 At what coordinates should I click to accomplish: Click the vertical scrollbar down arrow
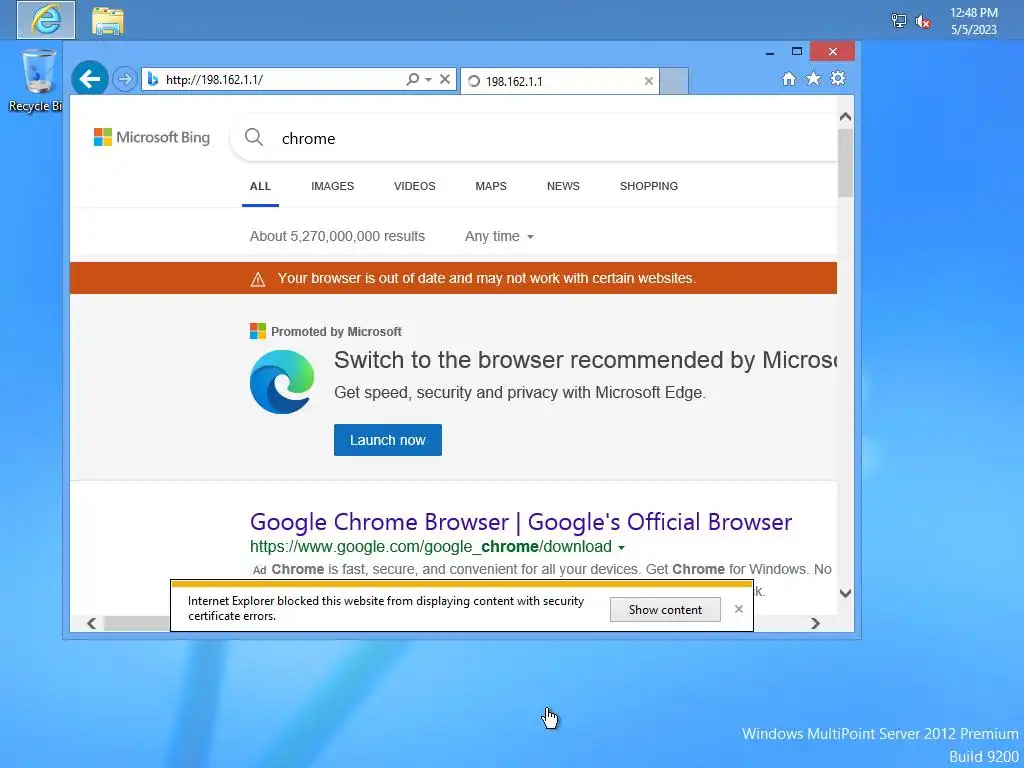[845, 594]
